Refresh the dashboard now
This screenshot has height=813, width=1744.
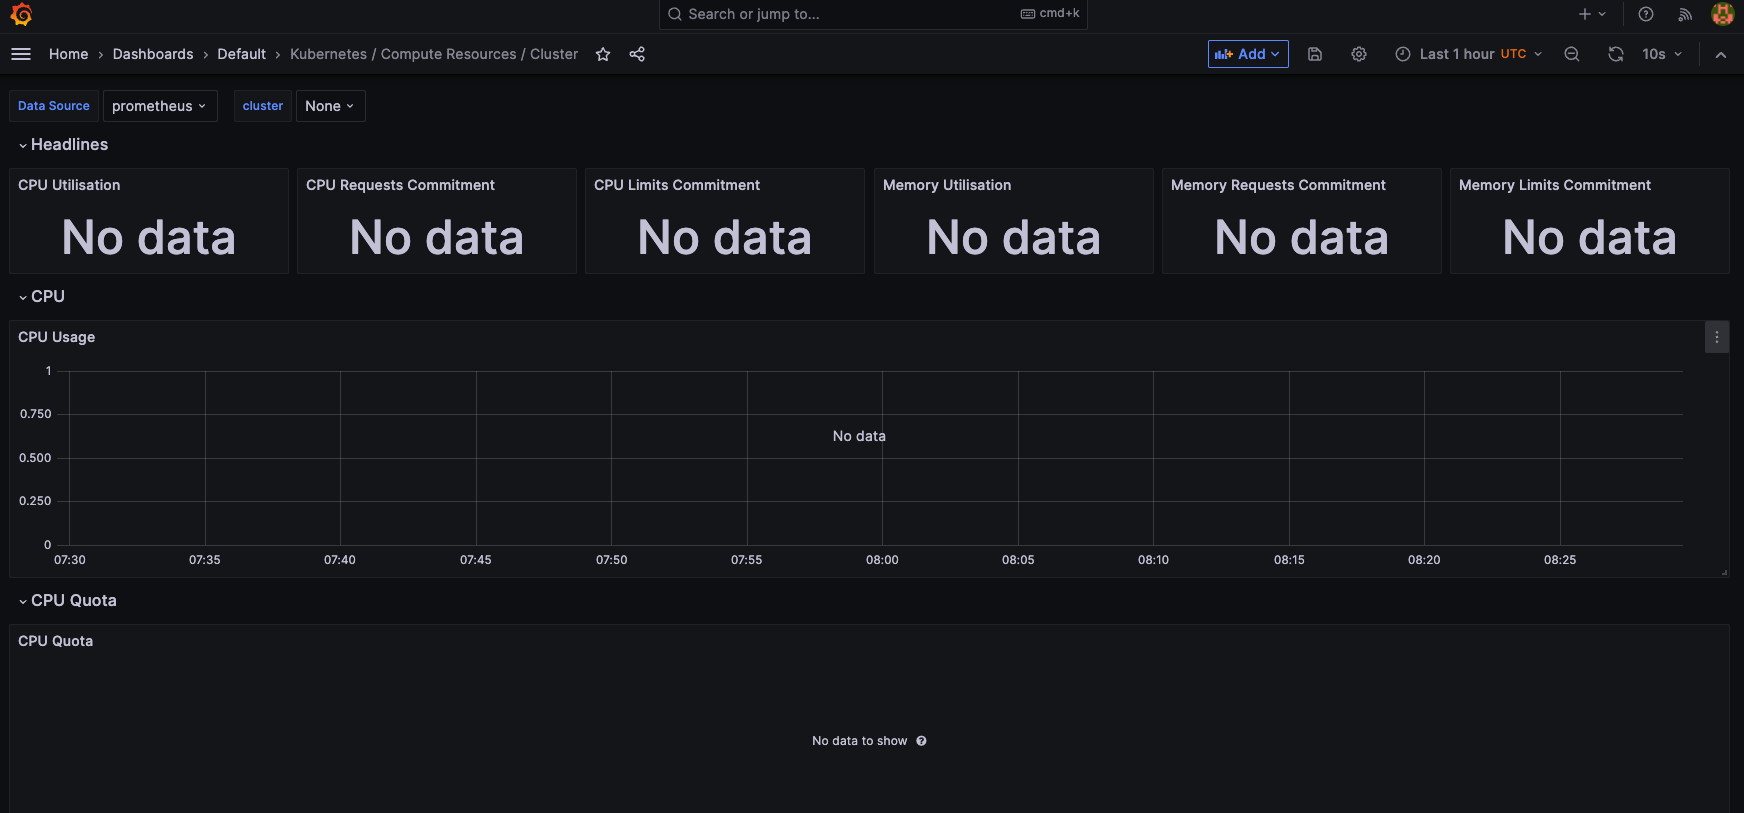coord(1616,54)
